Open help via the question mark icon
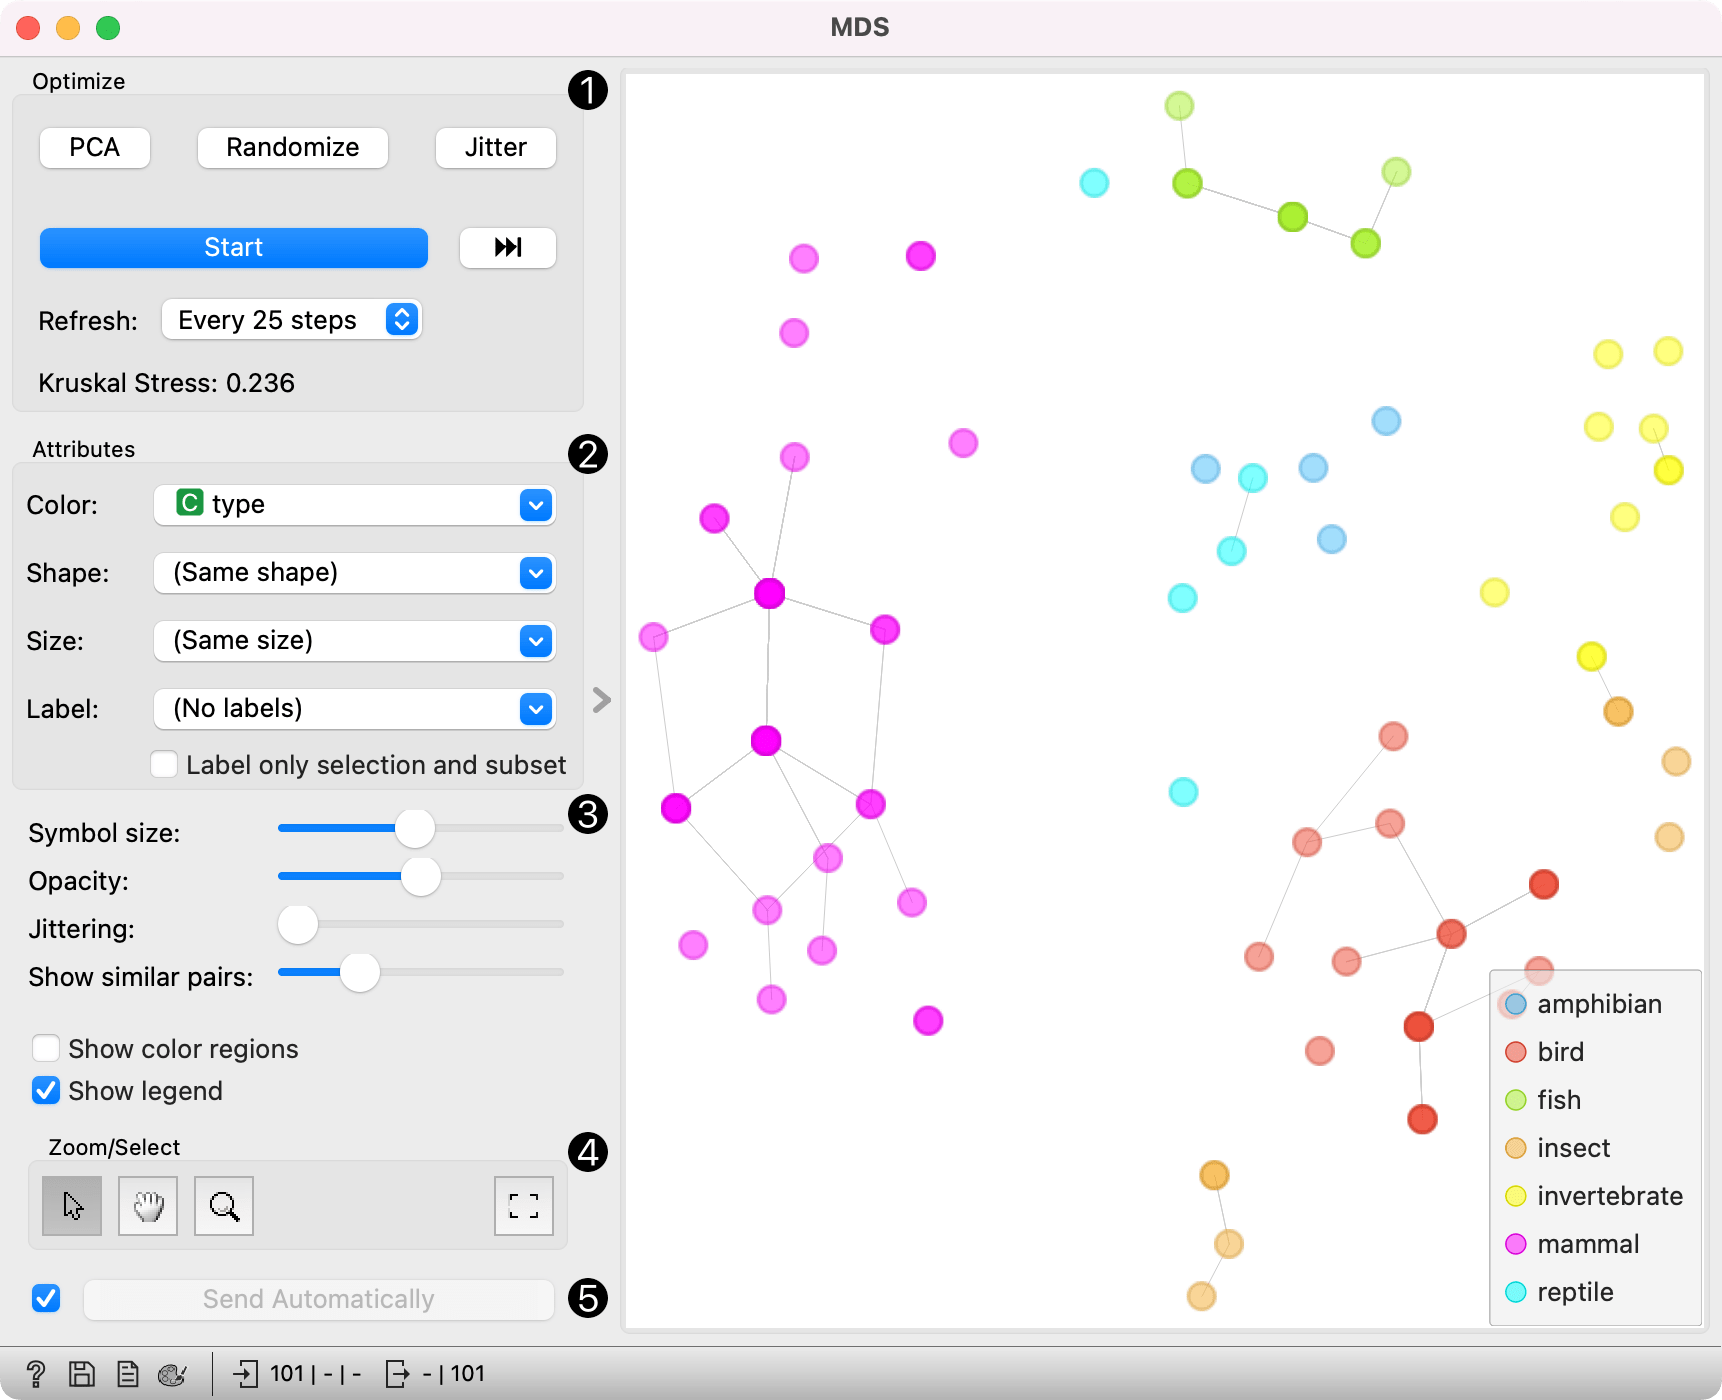Viewport: 1722px width, 1400px height. point(35,1374)
